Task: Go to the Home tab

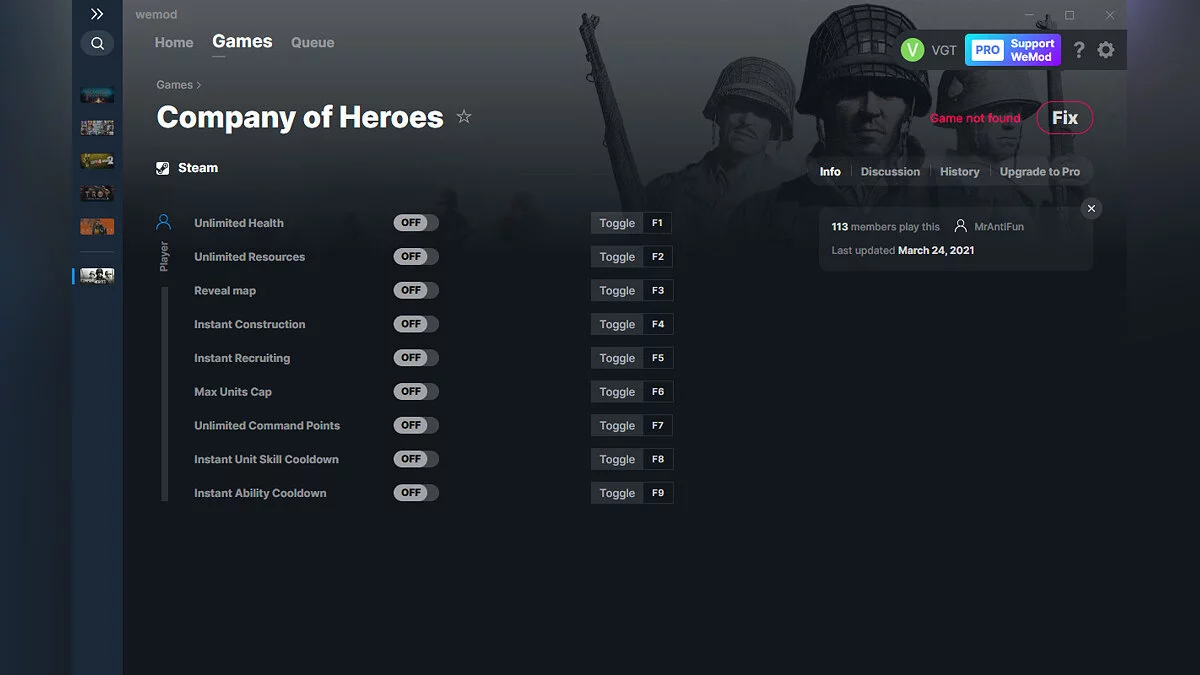Action: (174, 43)
